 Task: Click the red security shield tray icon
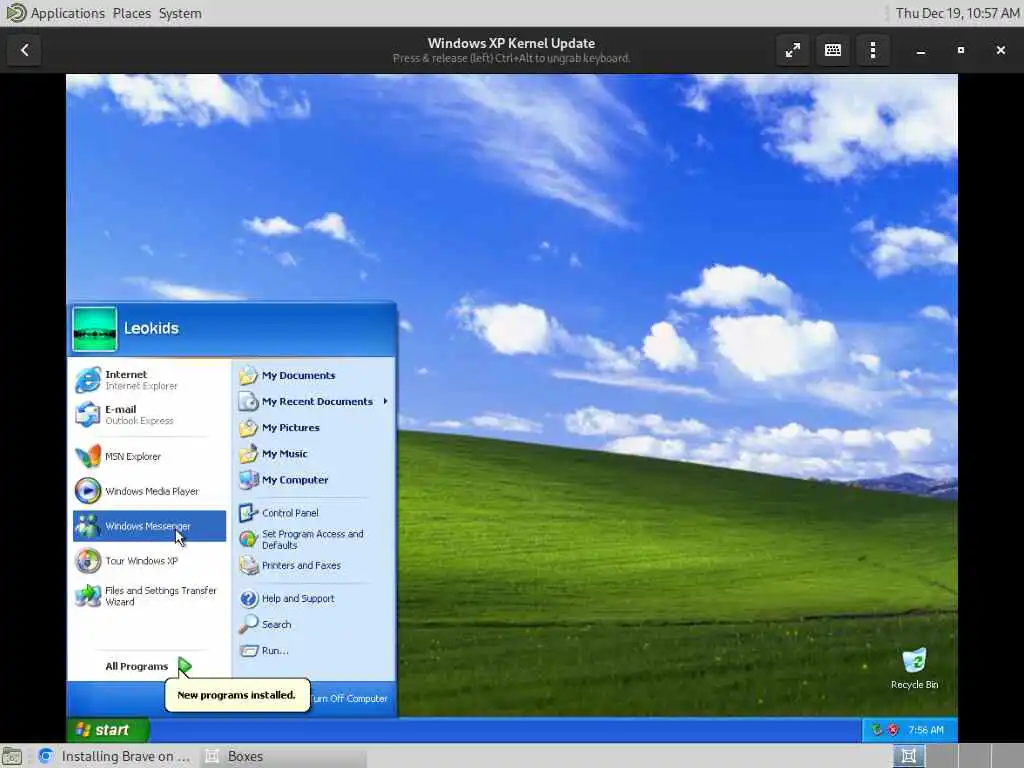893,730
